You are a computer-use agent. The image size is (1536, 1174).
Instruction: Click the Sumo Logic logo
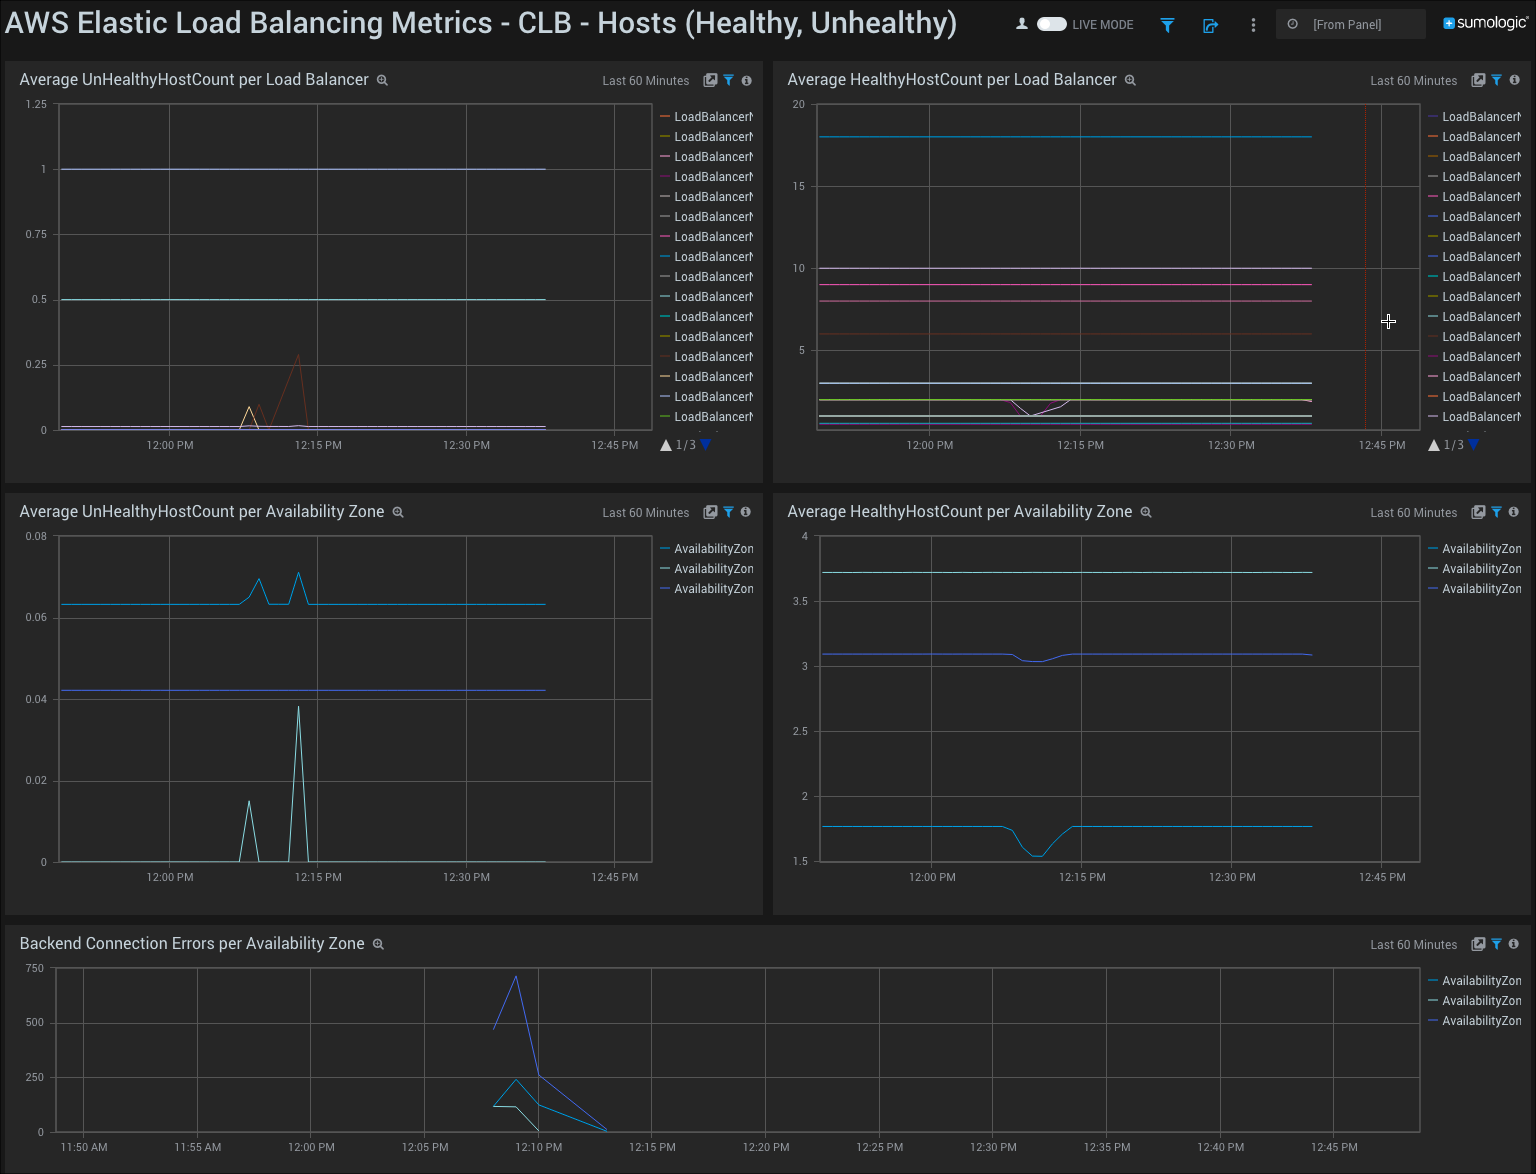(x=1484, y=21)
